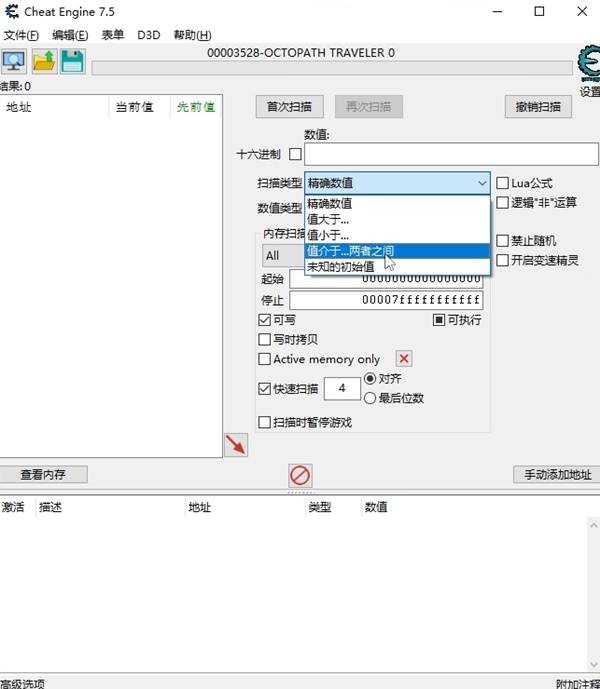Enable the 十六进制 checkbox
Image resolution: width=600 pixels, height=689 pixels.
tap(295, 154)
